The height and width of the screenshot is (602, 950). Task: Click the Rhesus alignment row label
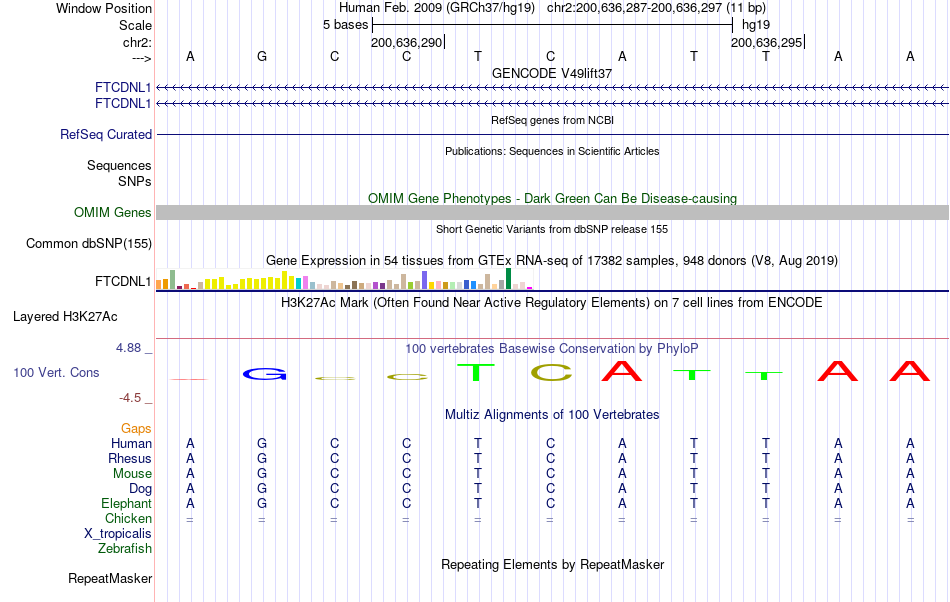[x=130, y=458]
